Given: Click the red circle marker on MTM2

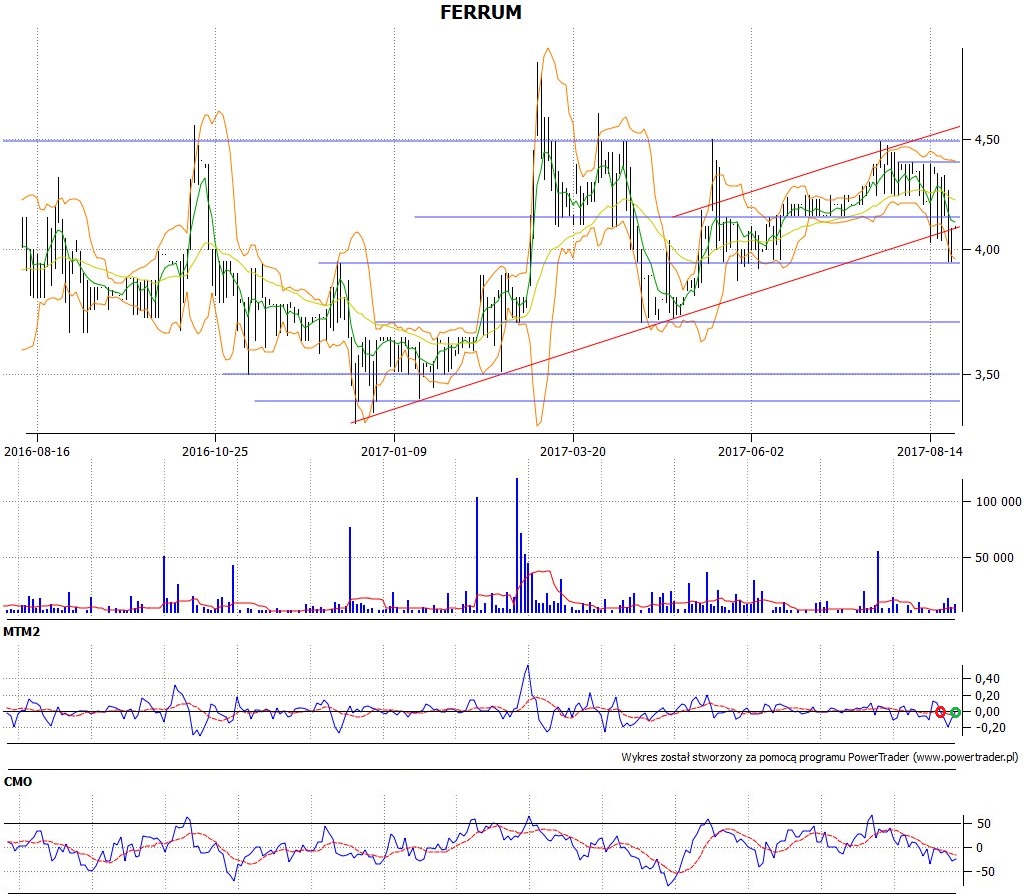Looking at the screenshot, I should tap(940, 712).
